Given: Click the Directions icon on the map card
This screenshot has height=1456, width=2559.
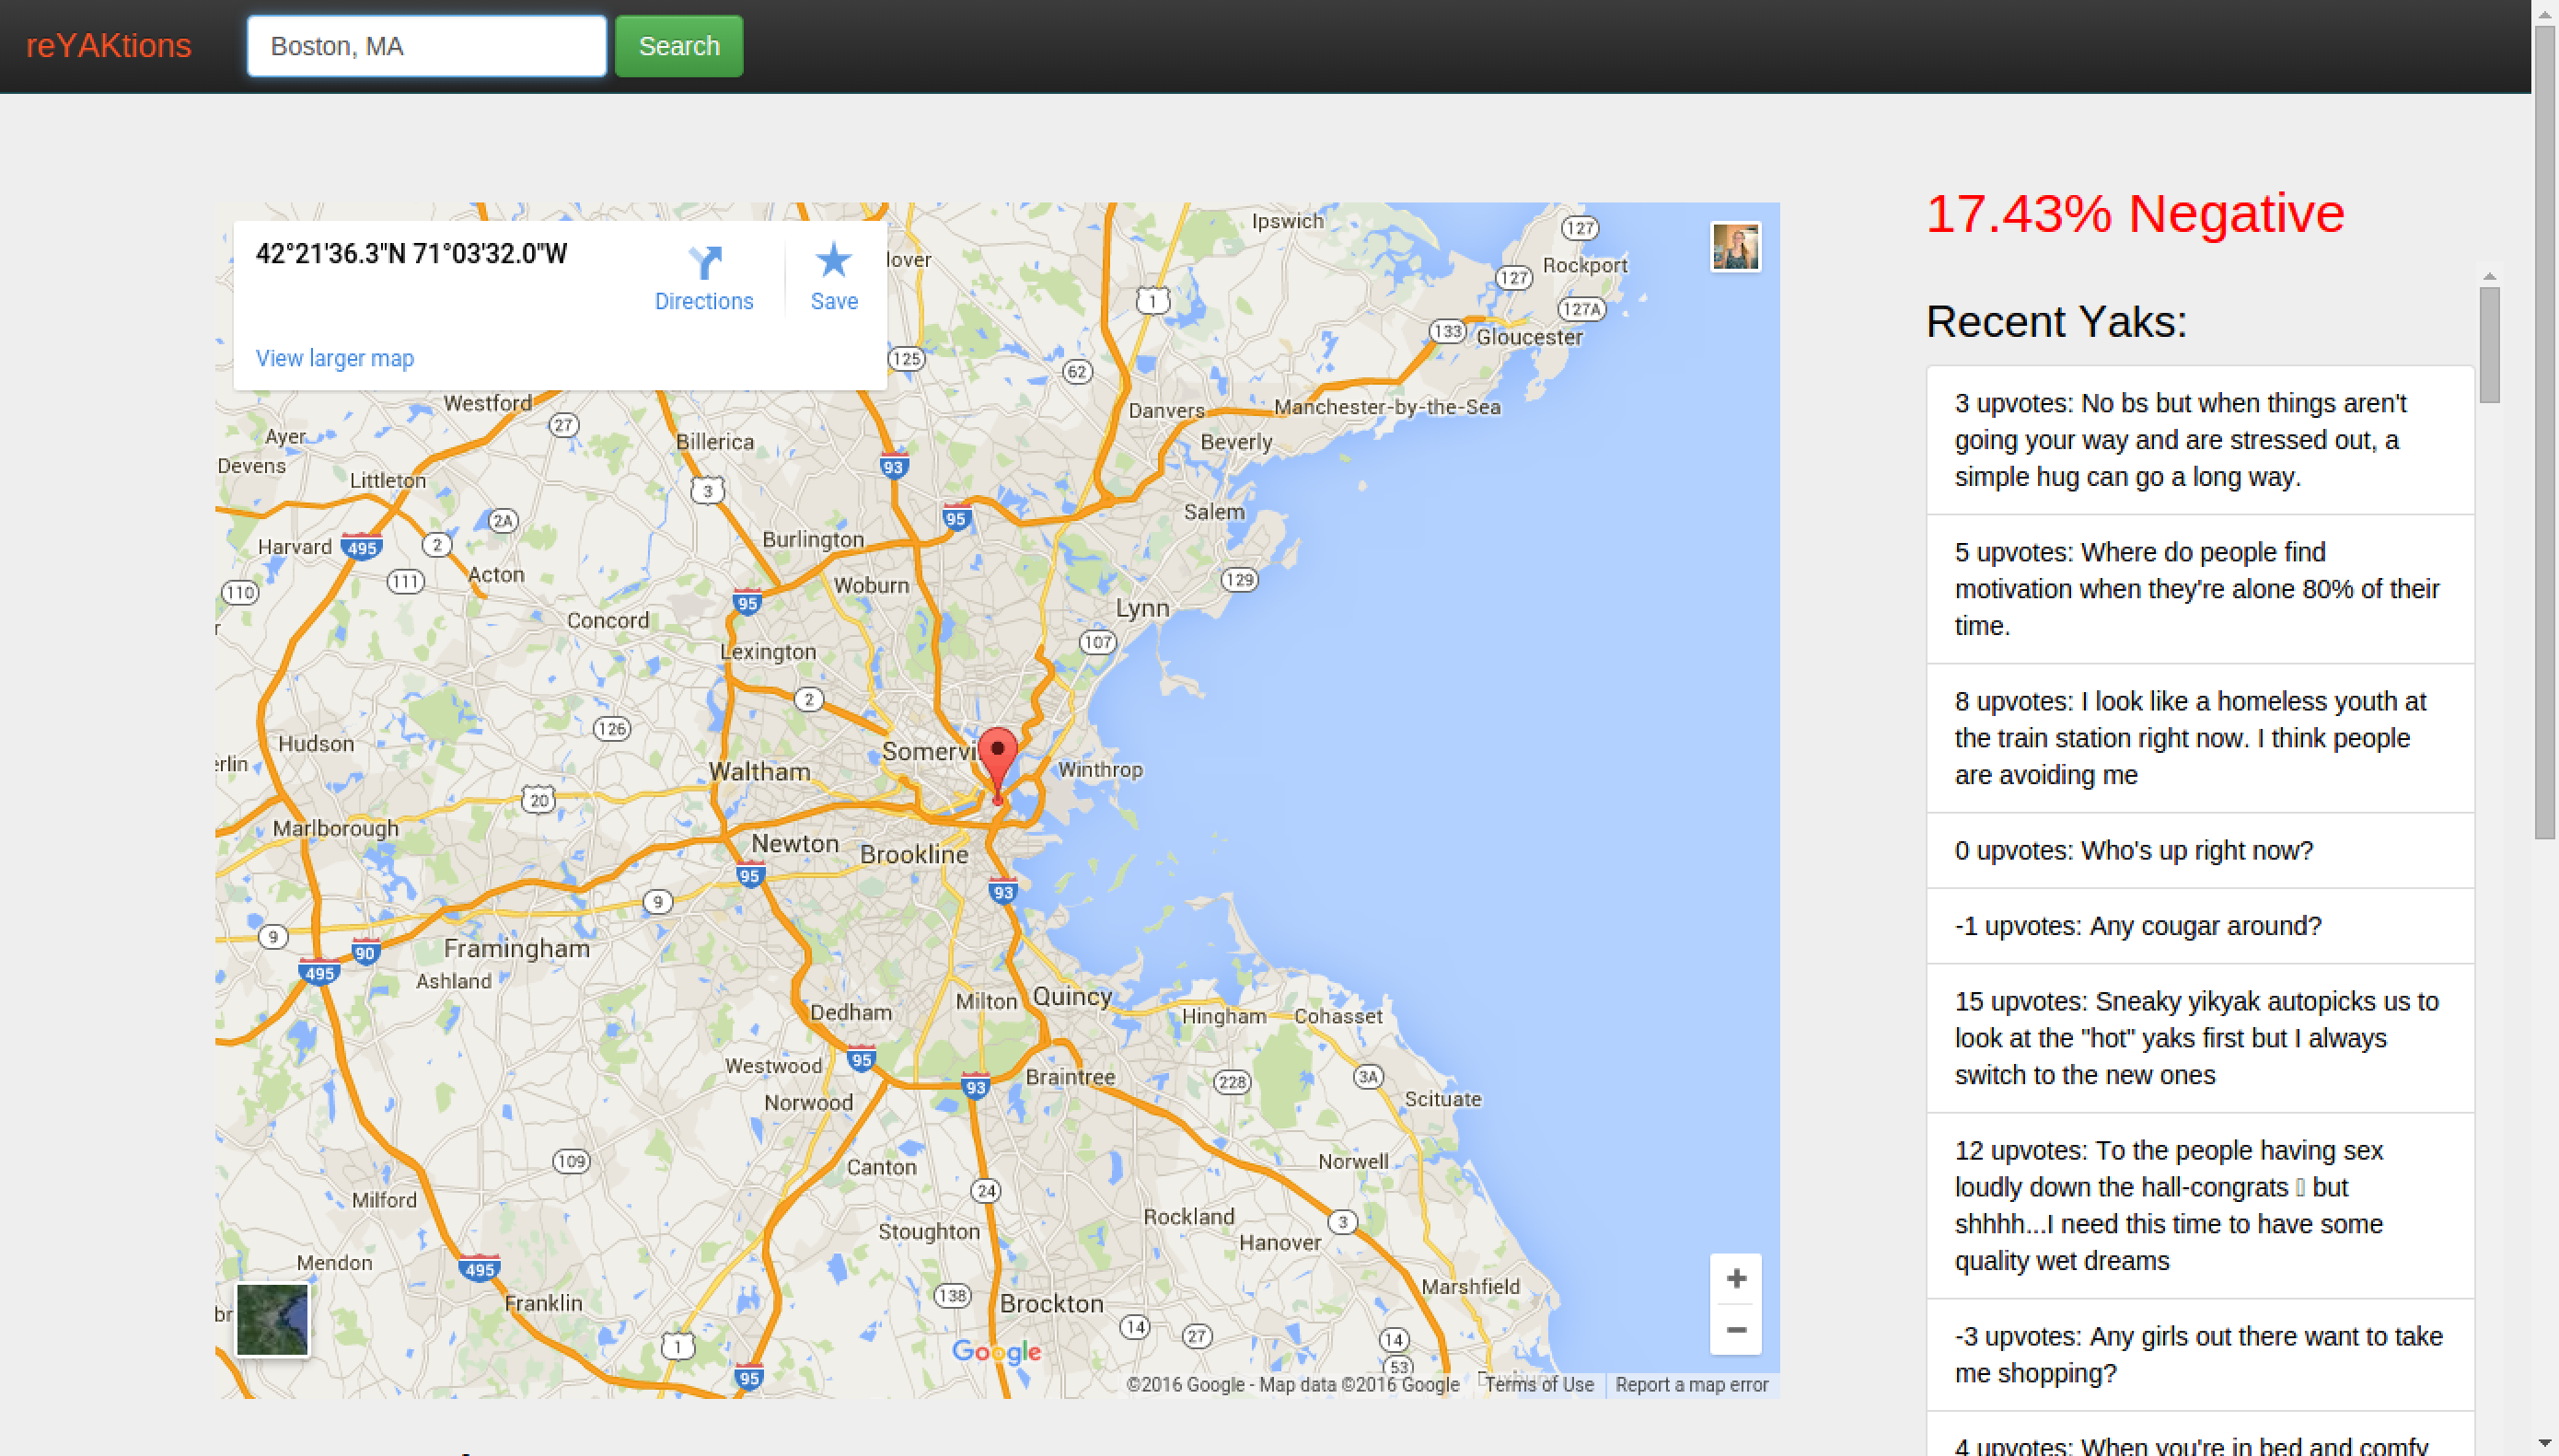Looking at the screenshot, I should pyautogui.click(x=704, y=263).
